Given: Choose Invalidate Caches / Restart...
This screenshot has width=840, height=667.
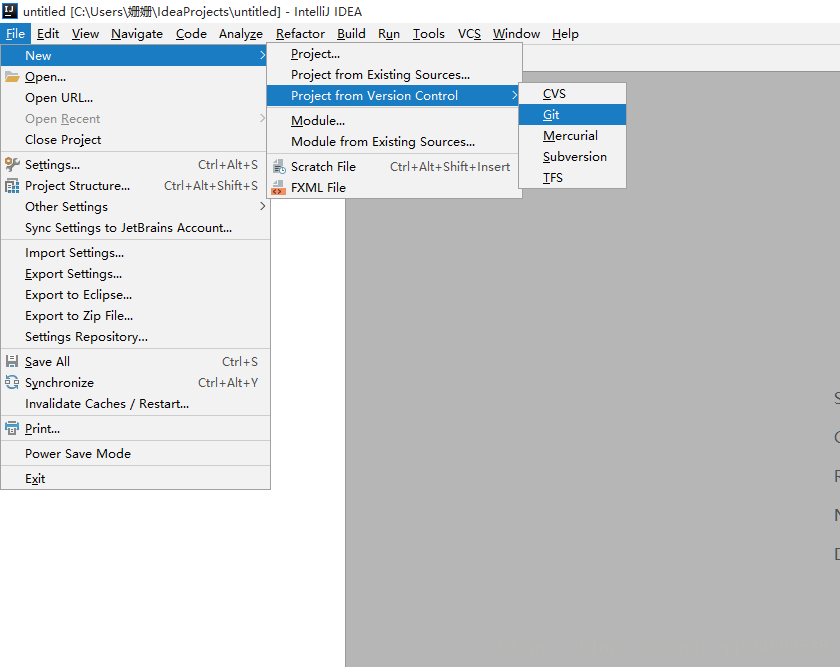Looking at the screenshot, I should click(135, 403).
